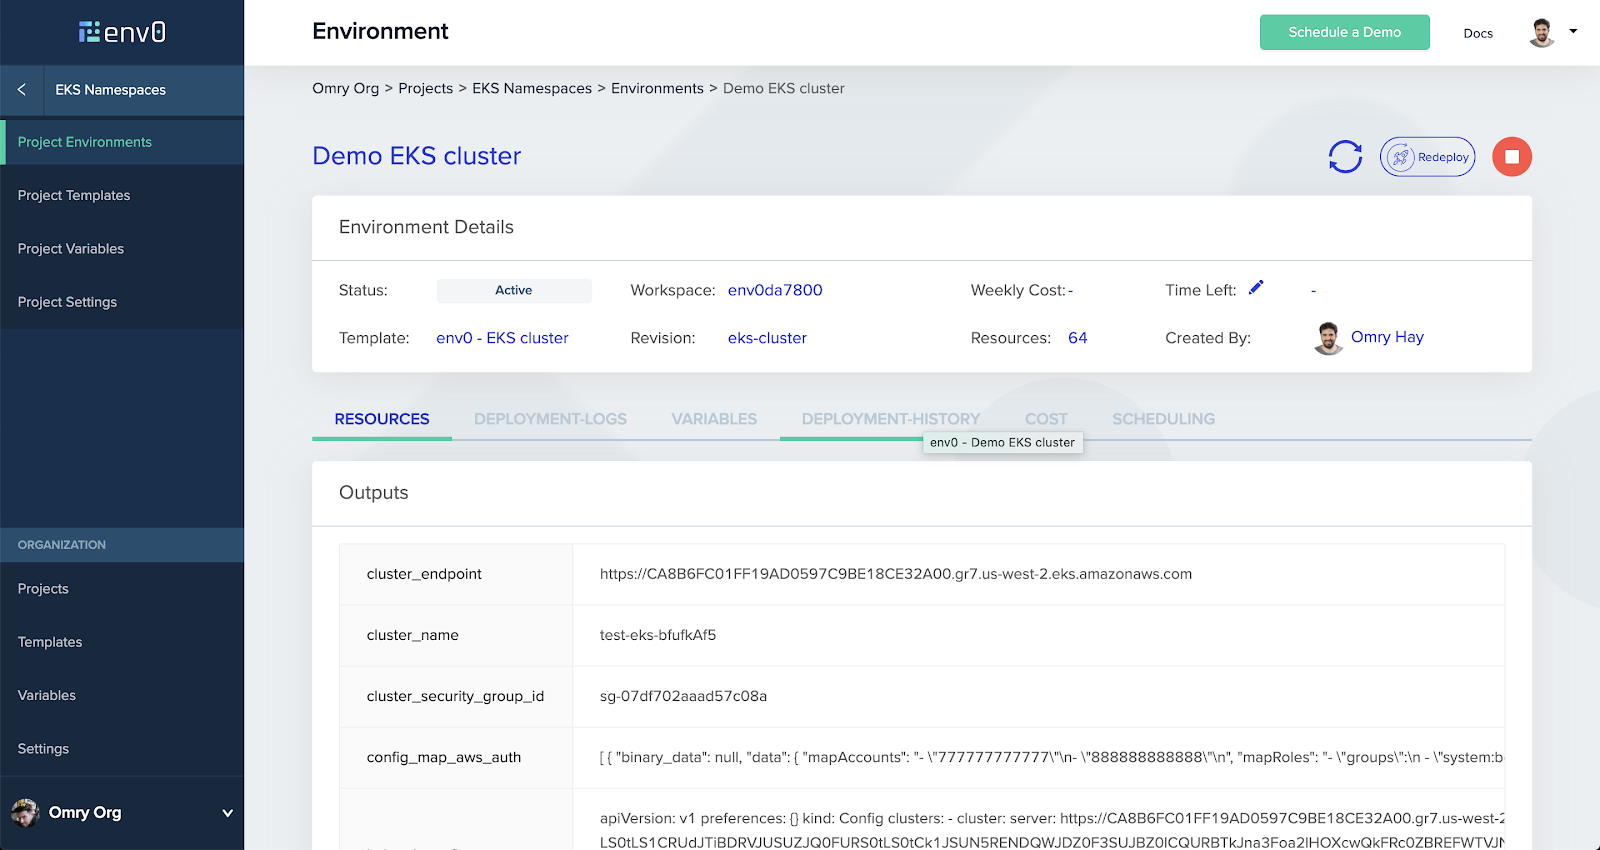Click Omry Hay's creator avatar
Viewport: 1600px width, 850px height.
[x=1328, y=338]
